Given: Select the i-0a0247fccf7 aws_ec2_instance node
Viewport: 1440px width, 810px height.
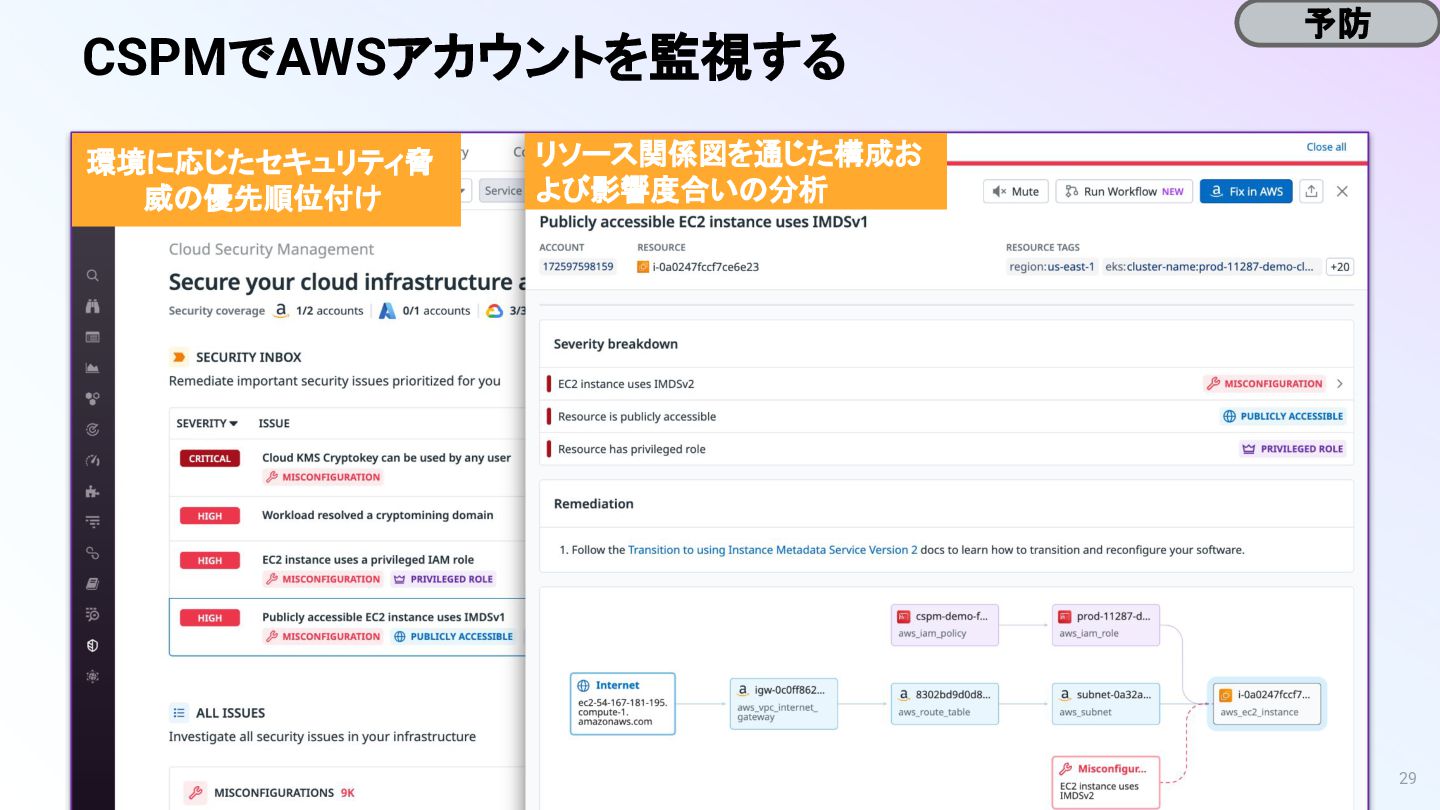Looking at the screenshot, I should (x=1267, y=703).
